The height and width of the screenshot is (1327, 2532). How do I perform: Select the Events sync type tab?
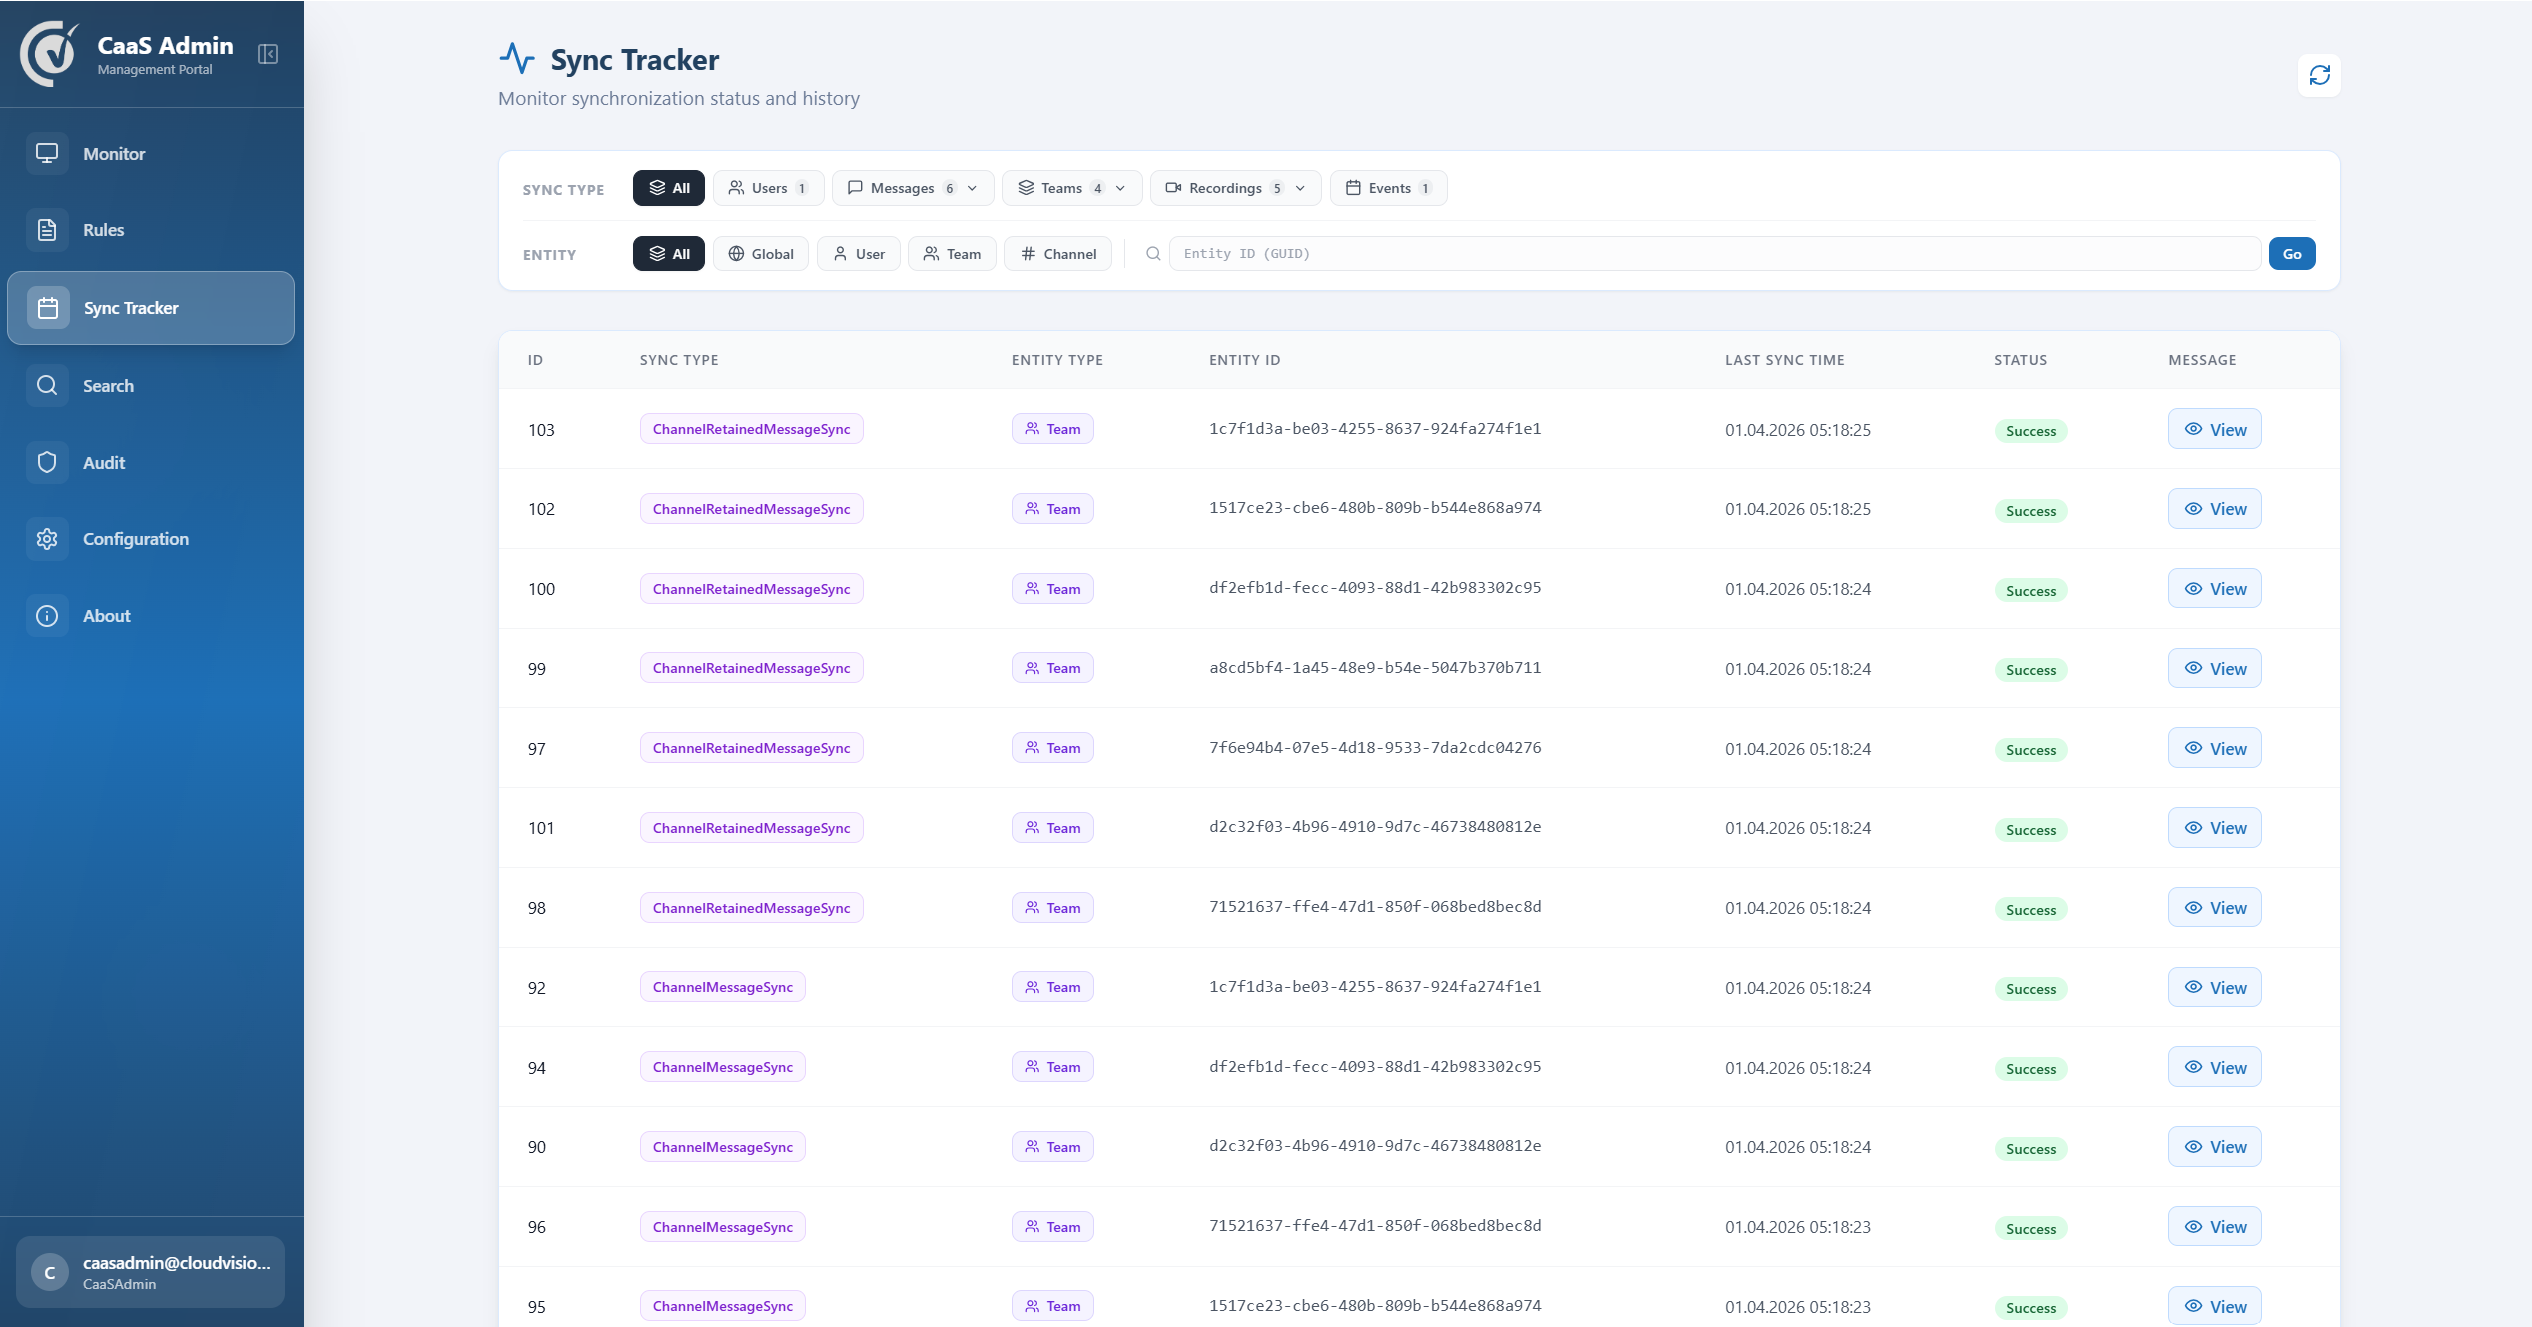point(1388,188)
